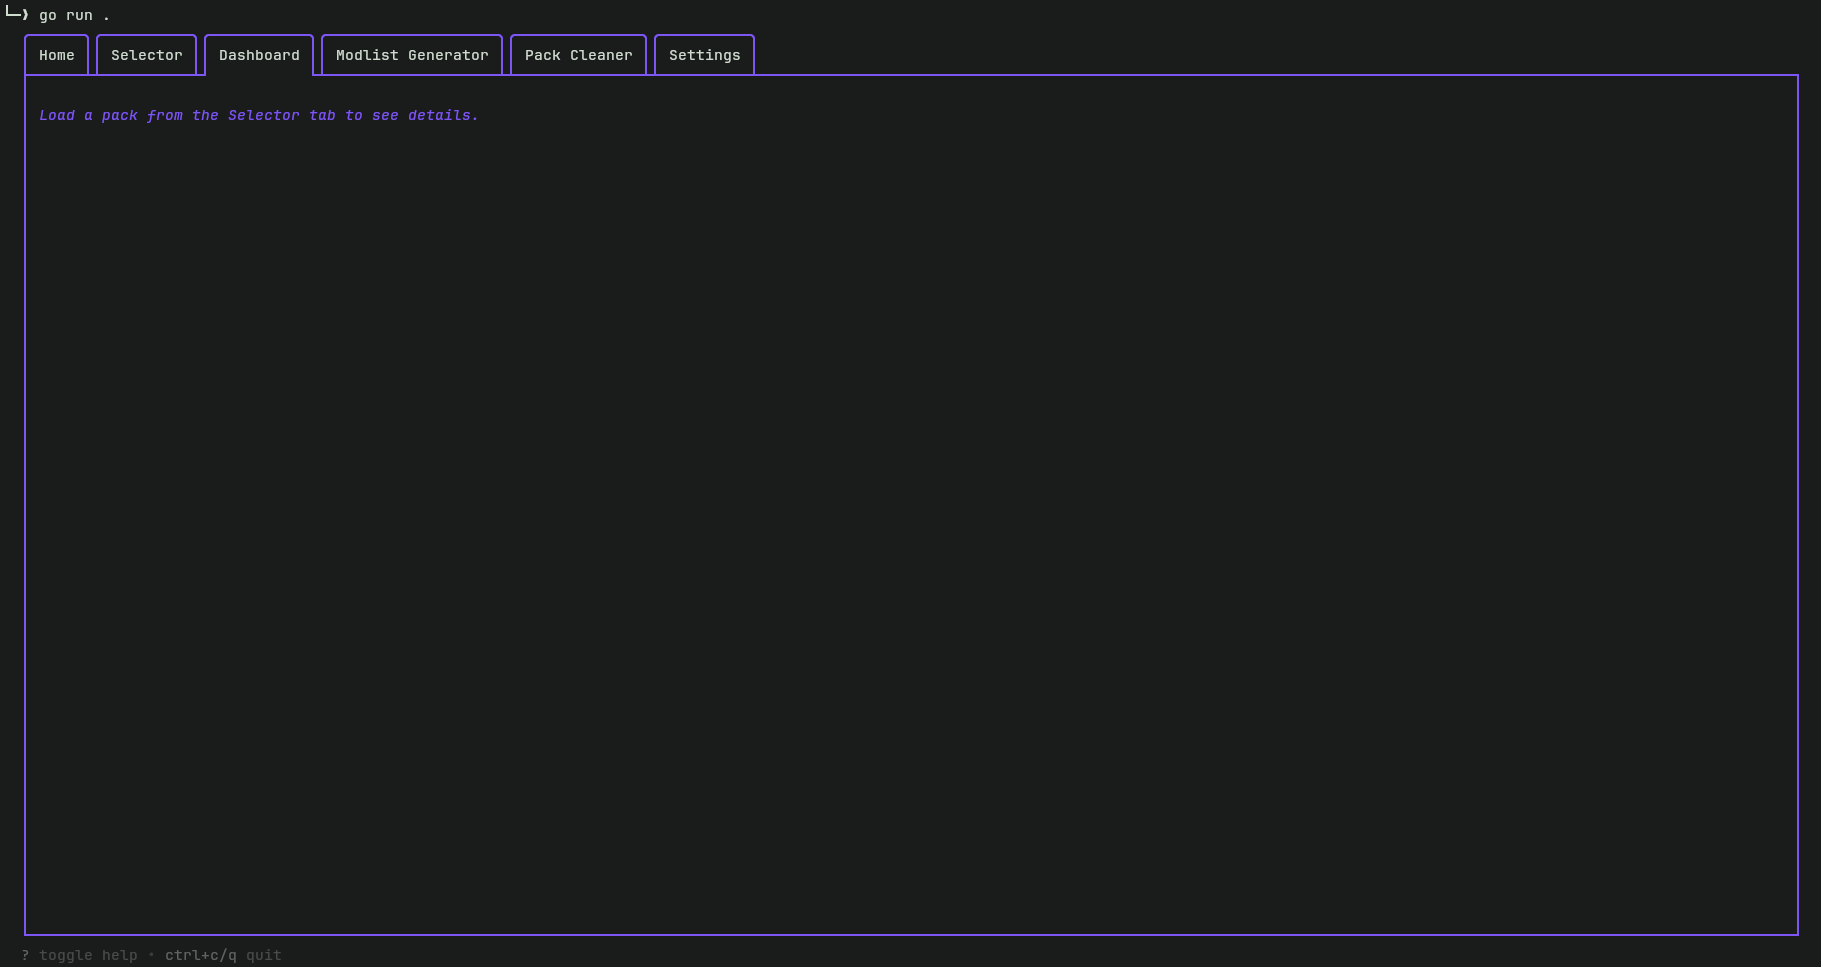Open the Settings tab
This screenshot has width=1821, height=967.
[x=704, y=55]
